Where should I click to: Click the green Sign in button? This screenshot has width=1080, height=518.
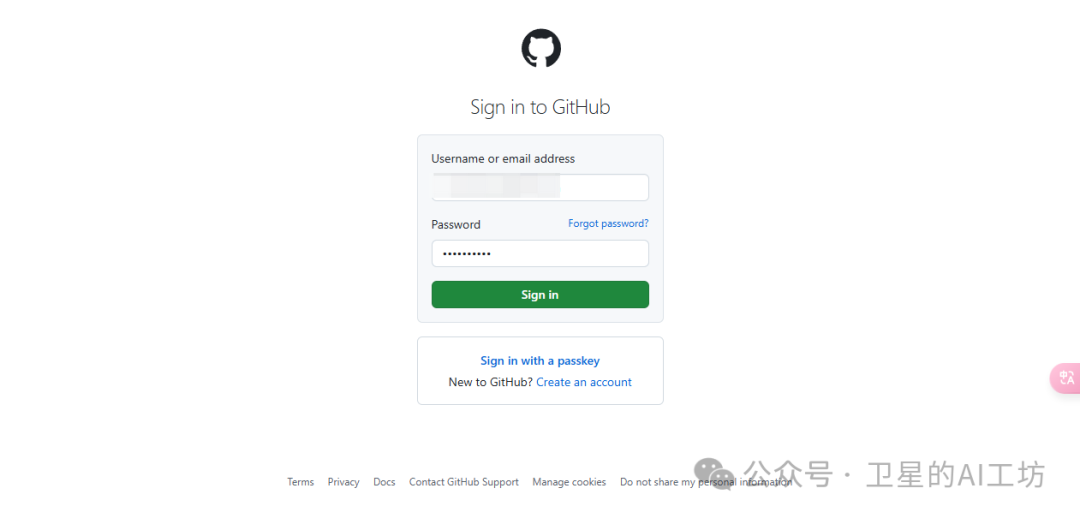click(x=540, y=295)
